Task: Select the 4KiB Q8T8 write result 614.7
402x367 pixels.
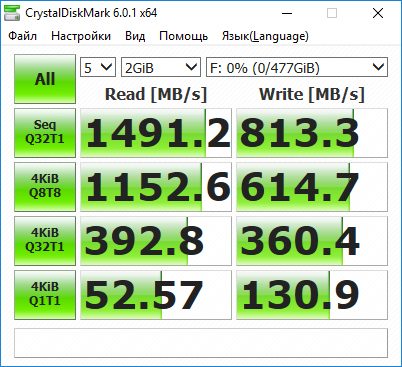Action: (312, 187)
